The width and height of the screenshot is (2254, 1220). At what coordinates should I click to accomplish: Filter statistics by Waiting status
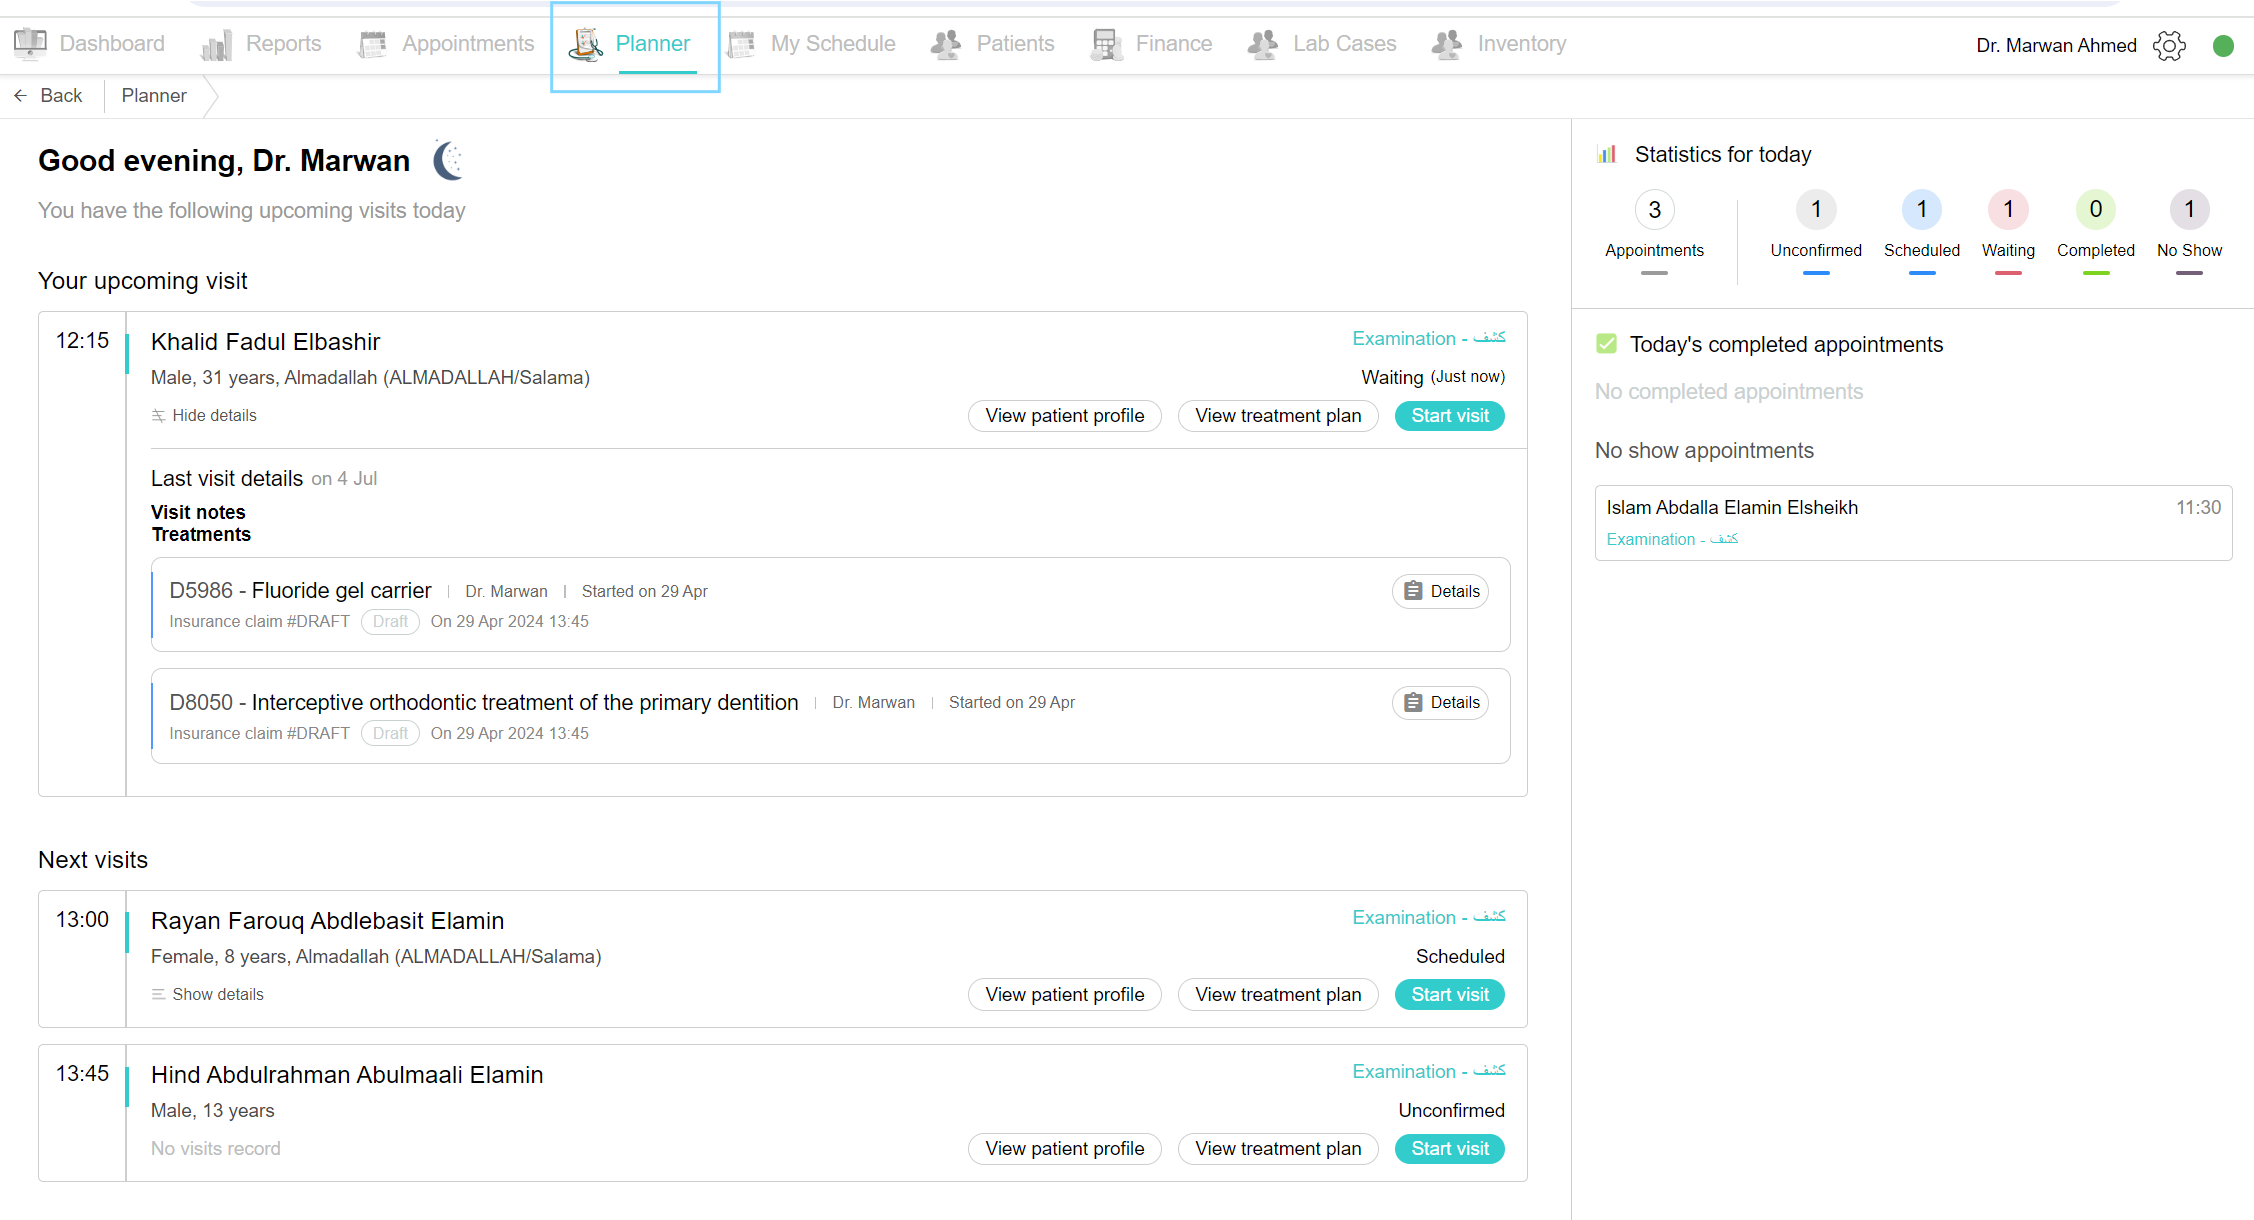tap(2008, 228)
